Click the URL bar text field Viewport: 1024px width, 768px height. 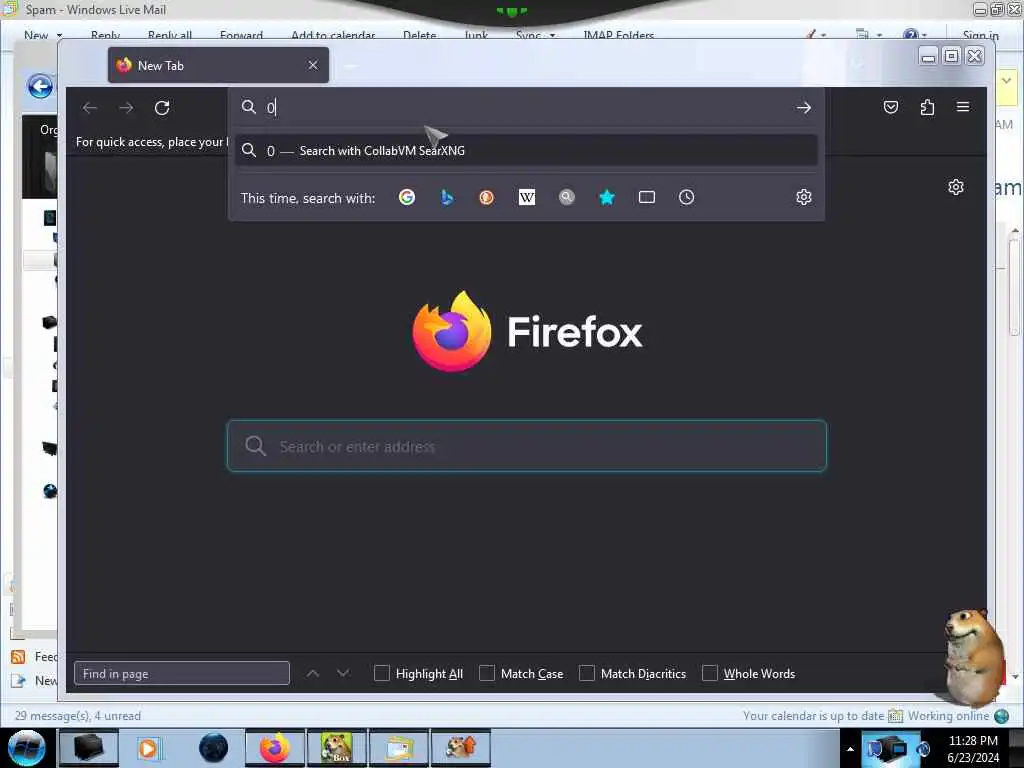pyautogui.click(x=526, y=108)
